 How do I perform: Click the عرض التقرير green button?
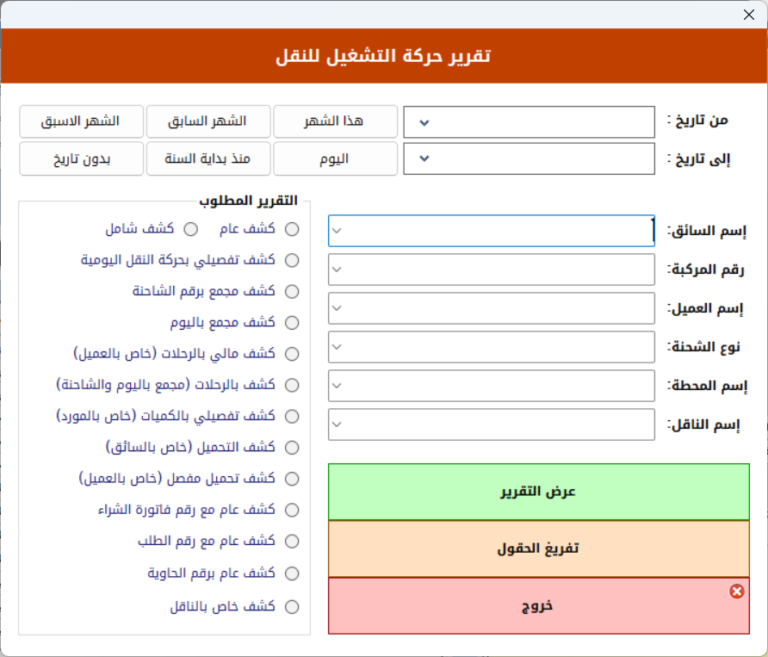coord(538,492)
